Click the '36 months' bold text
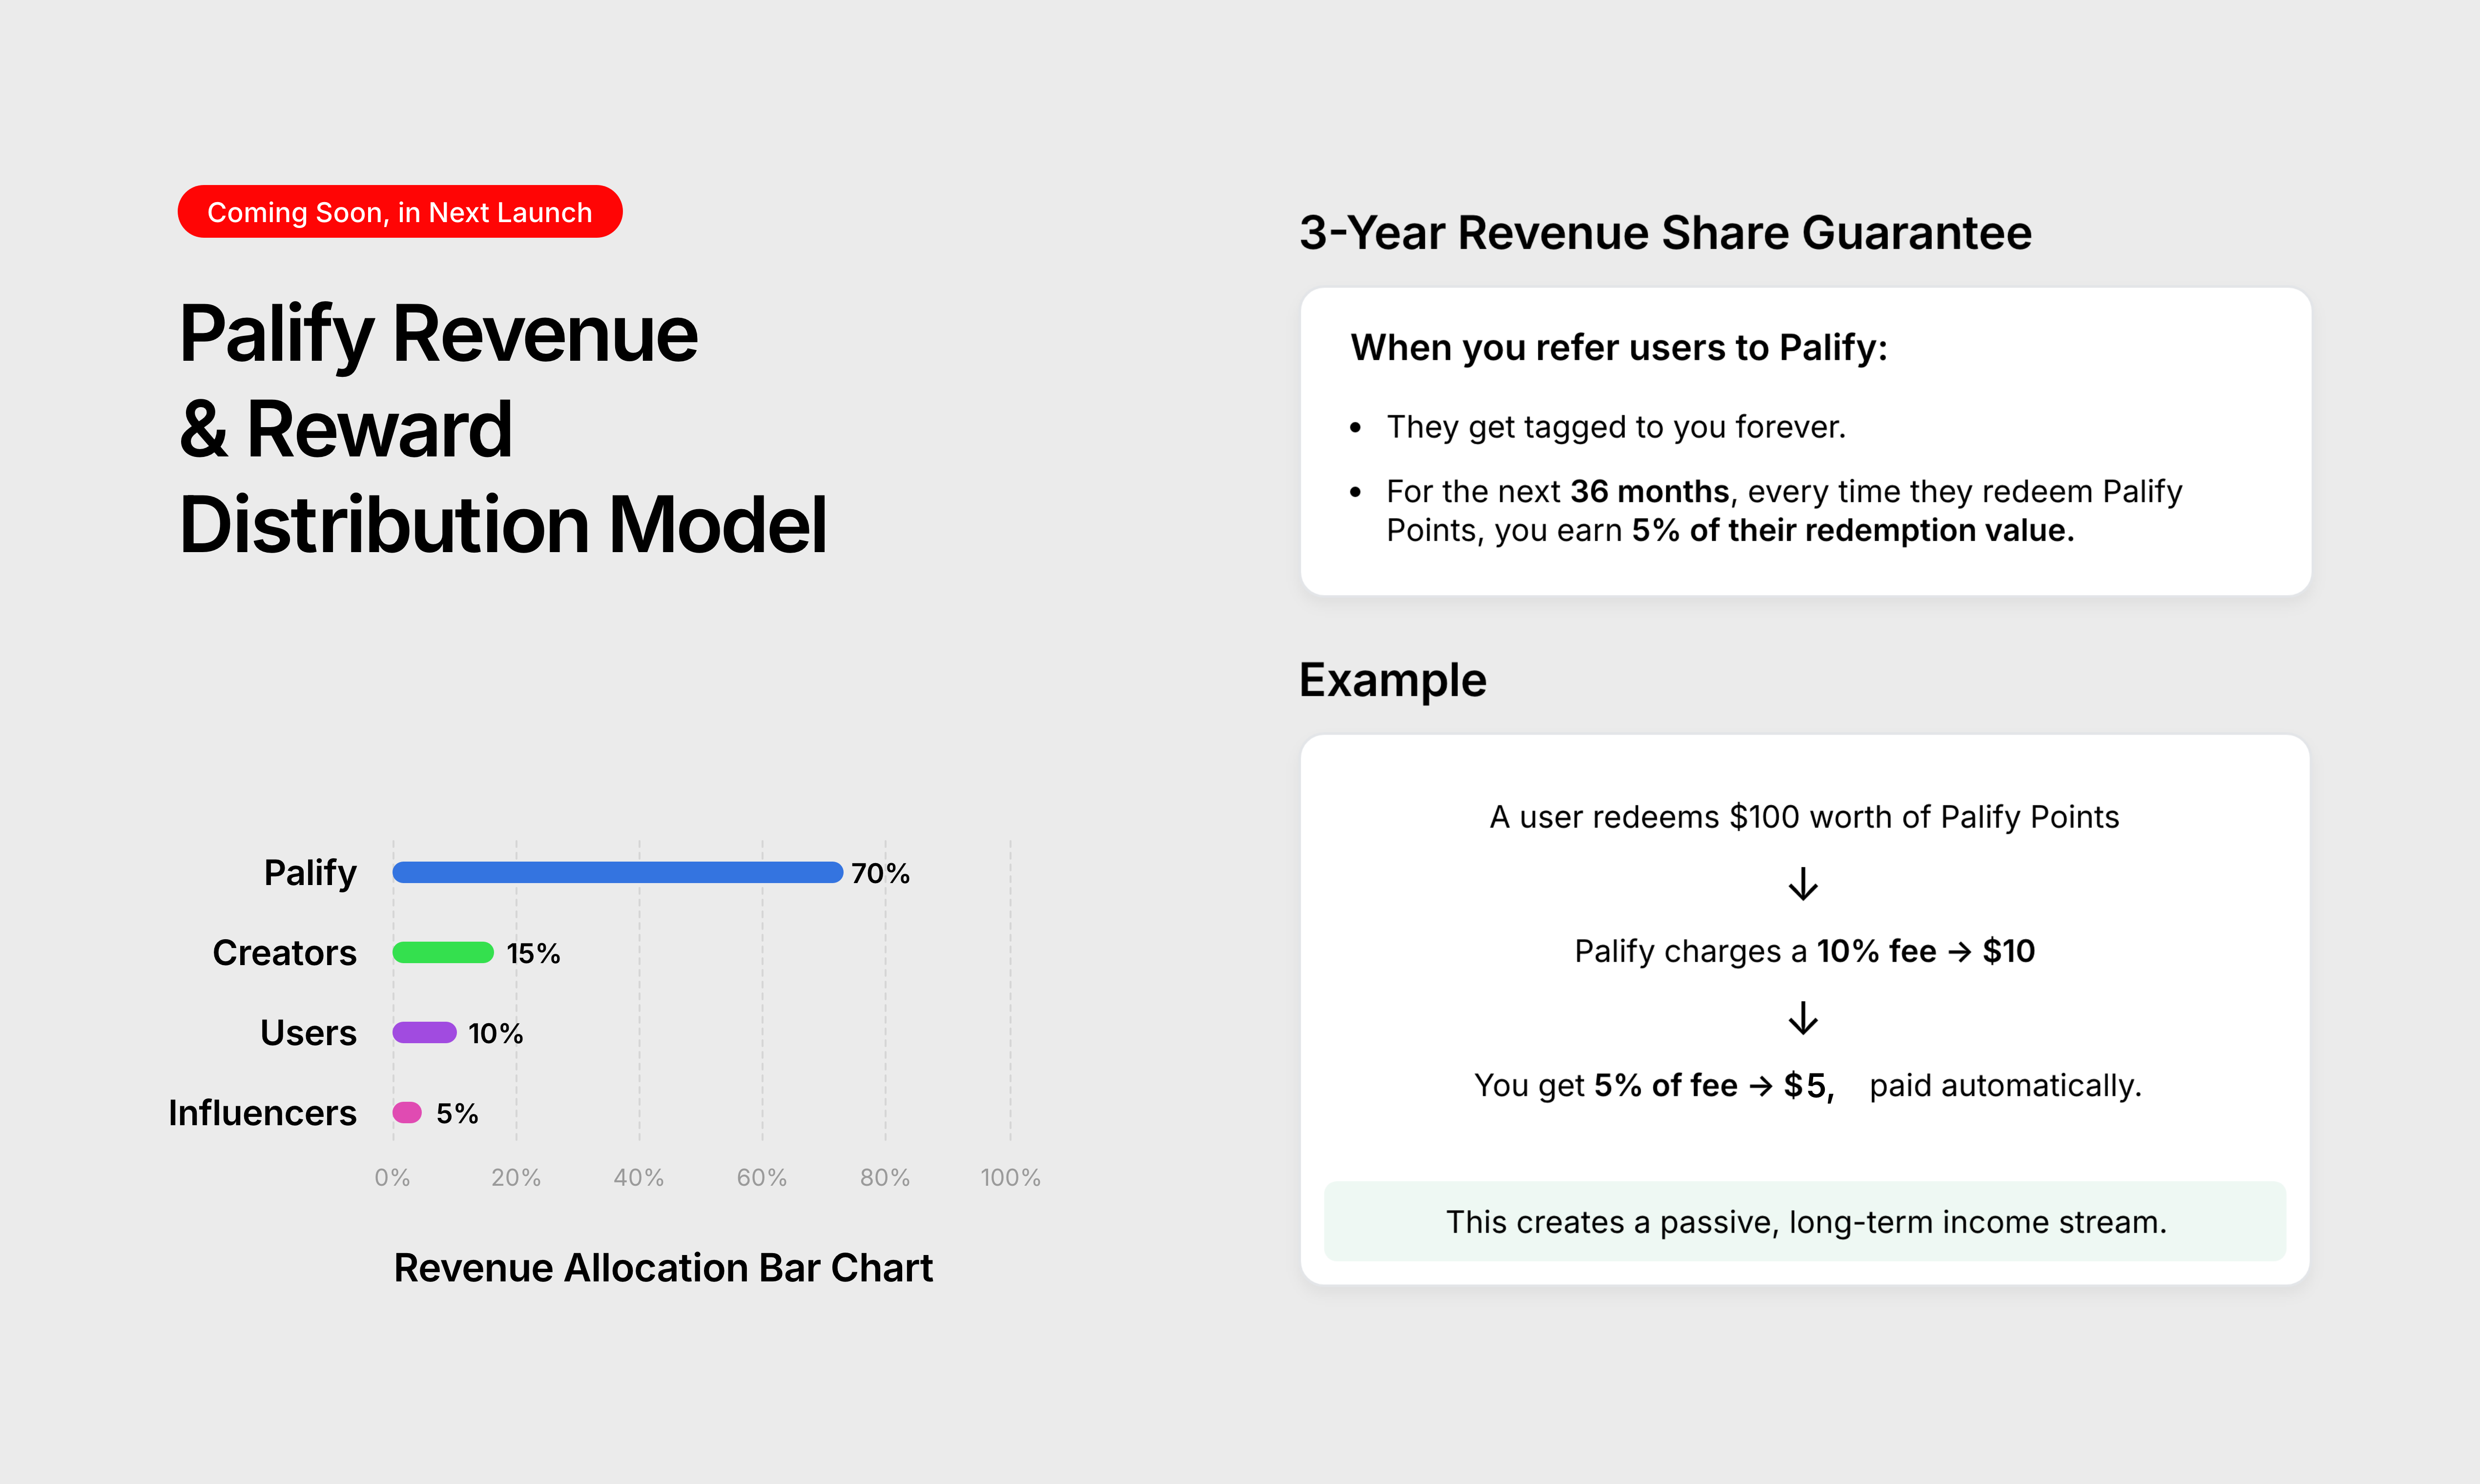The width and height of the screenshot is (2480, 1484). [1649, 492]
